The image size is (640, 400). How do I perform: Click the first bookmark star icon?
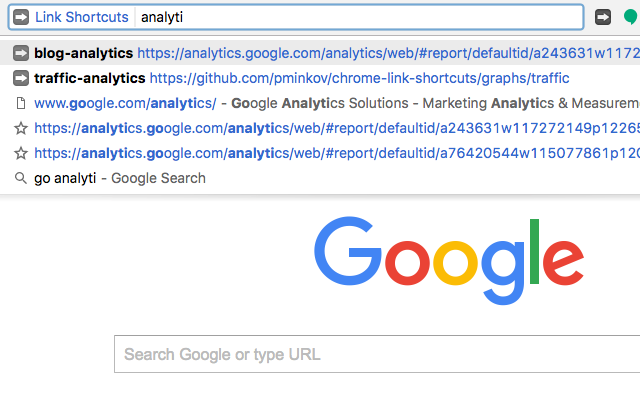pos(21,128)
